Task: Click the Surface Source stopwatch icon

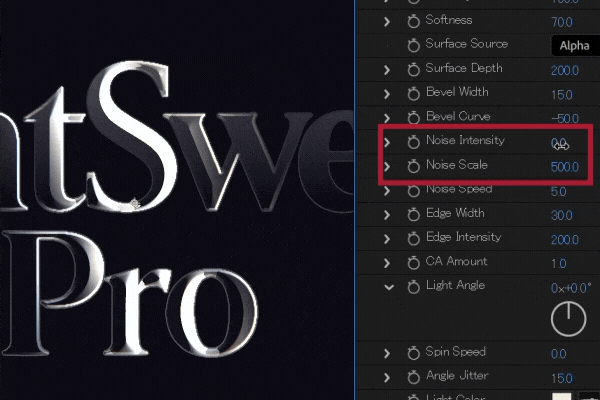Action: click(x=413, y=44)
